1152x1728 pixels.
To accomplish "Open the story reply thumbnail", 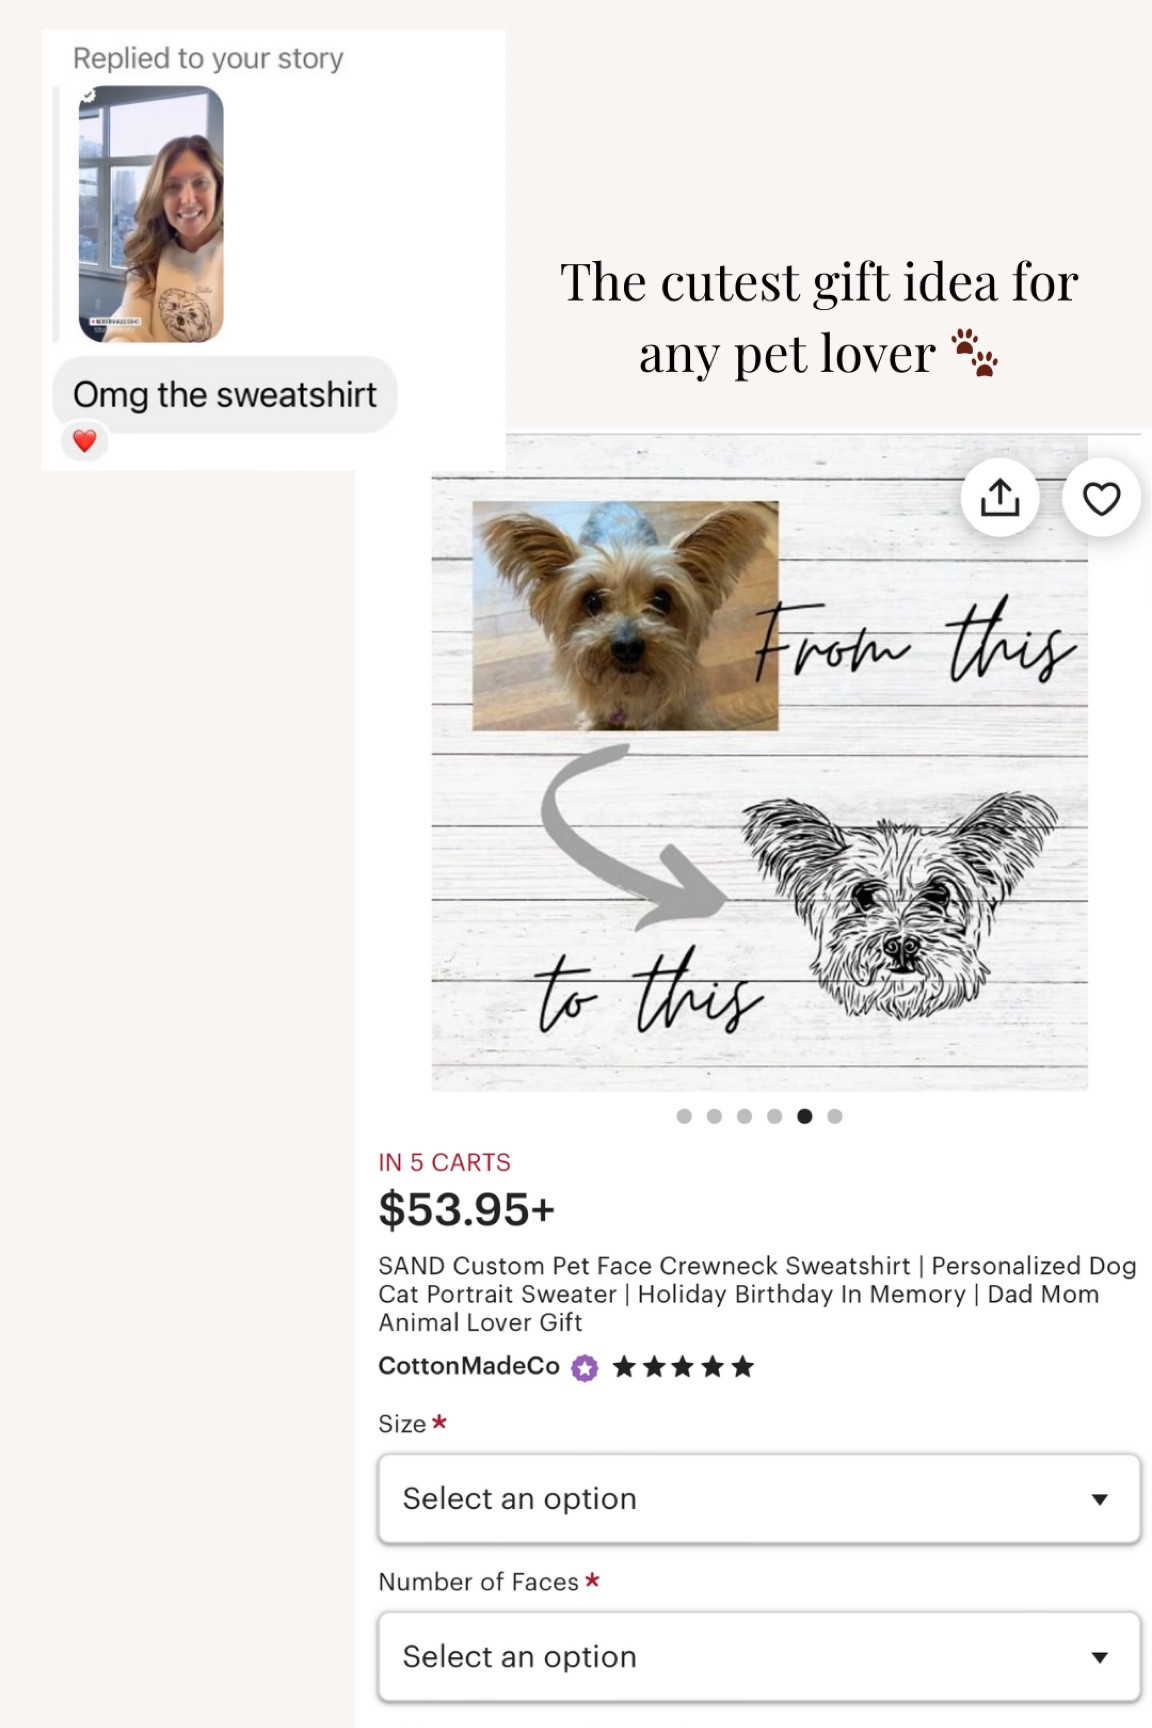I will [151, 214].
